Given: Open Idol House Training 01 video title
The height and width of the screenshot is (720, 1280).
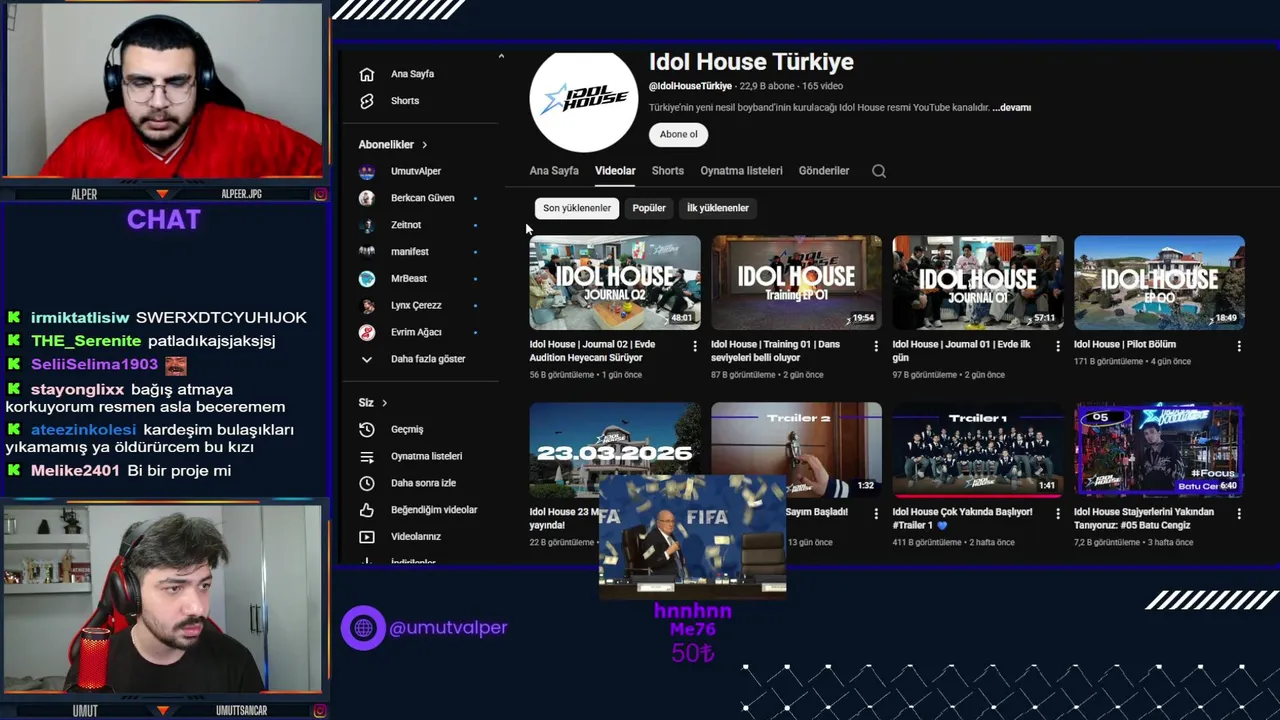Looking at the screenshot, I should click(775, 351).
